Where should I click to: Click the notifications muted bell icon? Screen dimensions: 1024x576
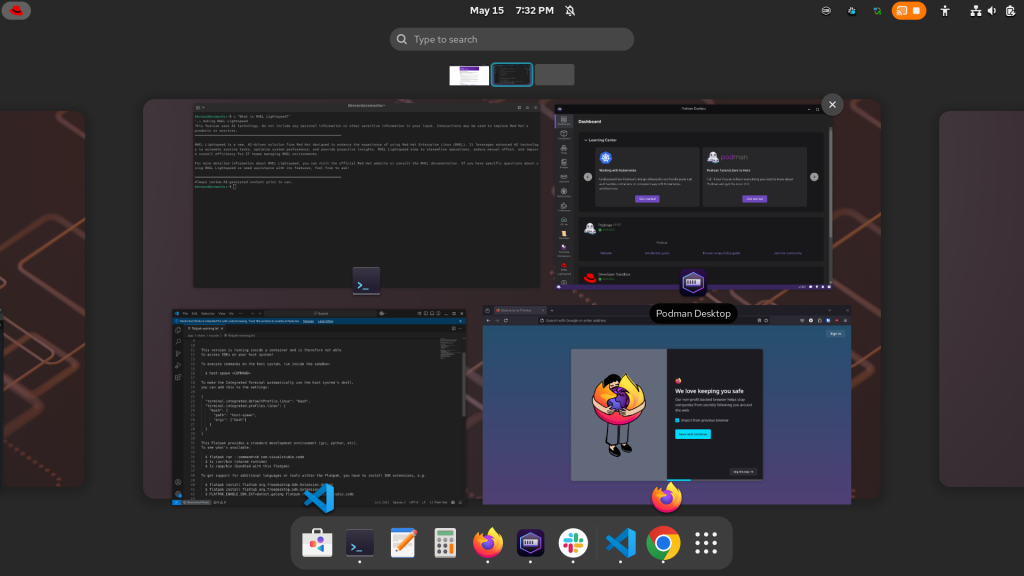570,10
